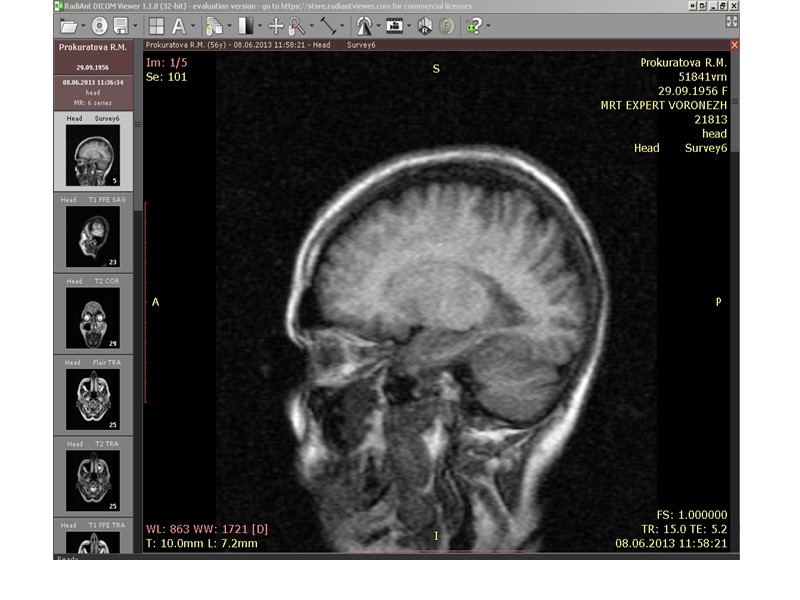The width and height of the screenshot is (800, 600).
Task: Activate the pan cross-arrows tool
Action: (276, 26)
